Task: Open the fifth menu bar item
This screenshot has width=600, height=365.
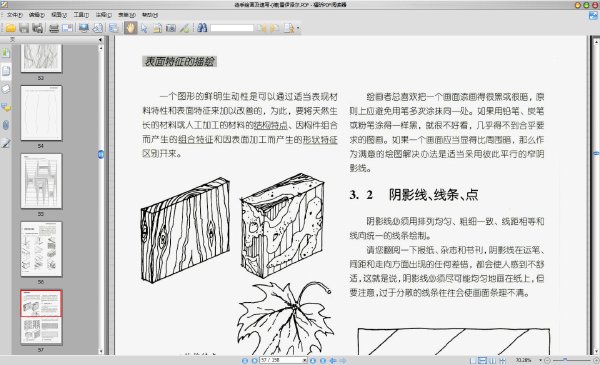Action: [104, 15]
